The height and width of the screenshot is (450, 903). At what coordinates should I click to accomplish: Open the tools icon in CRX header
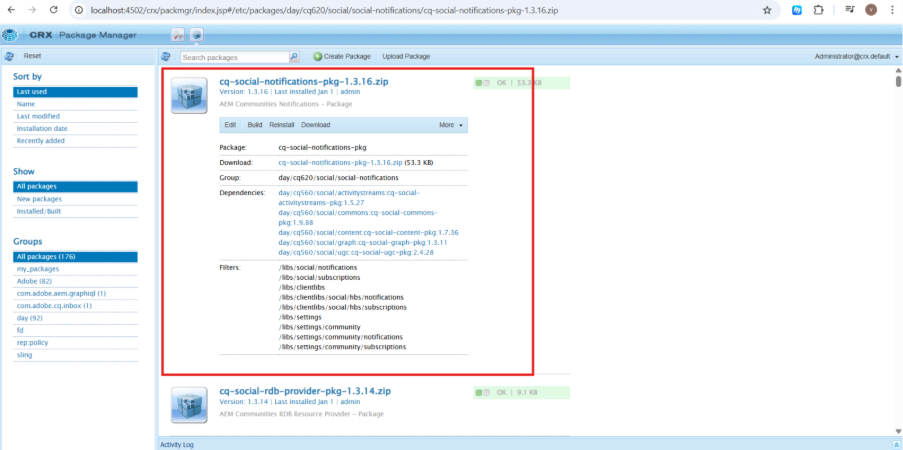tap(178, 35)
